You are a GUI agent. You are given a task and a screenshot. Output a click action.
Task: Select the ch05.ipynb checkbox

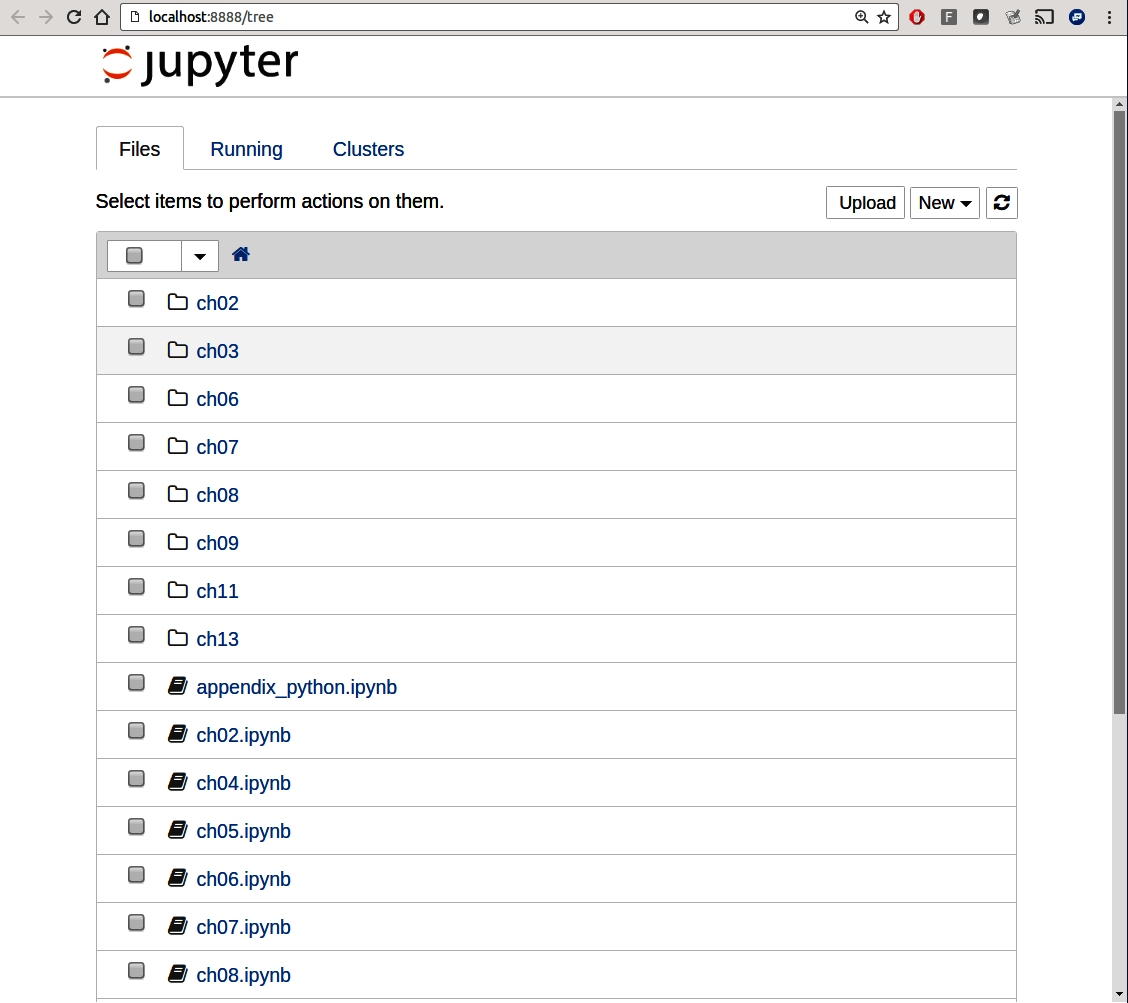tap(136, 827)
